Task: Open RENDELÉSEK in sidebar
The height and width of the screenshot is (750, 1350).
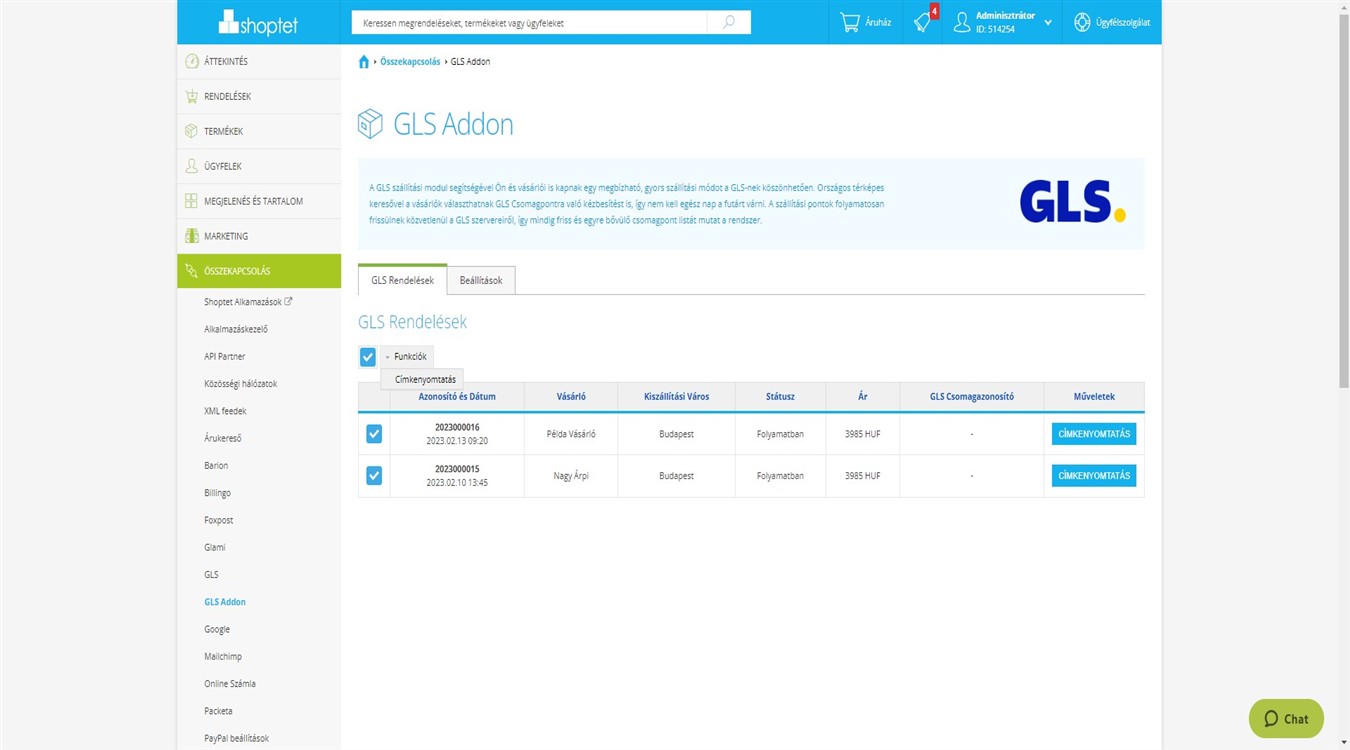Action: click(x=259, y=96)
